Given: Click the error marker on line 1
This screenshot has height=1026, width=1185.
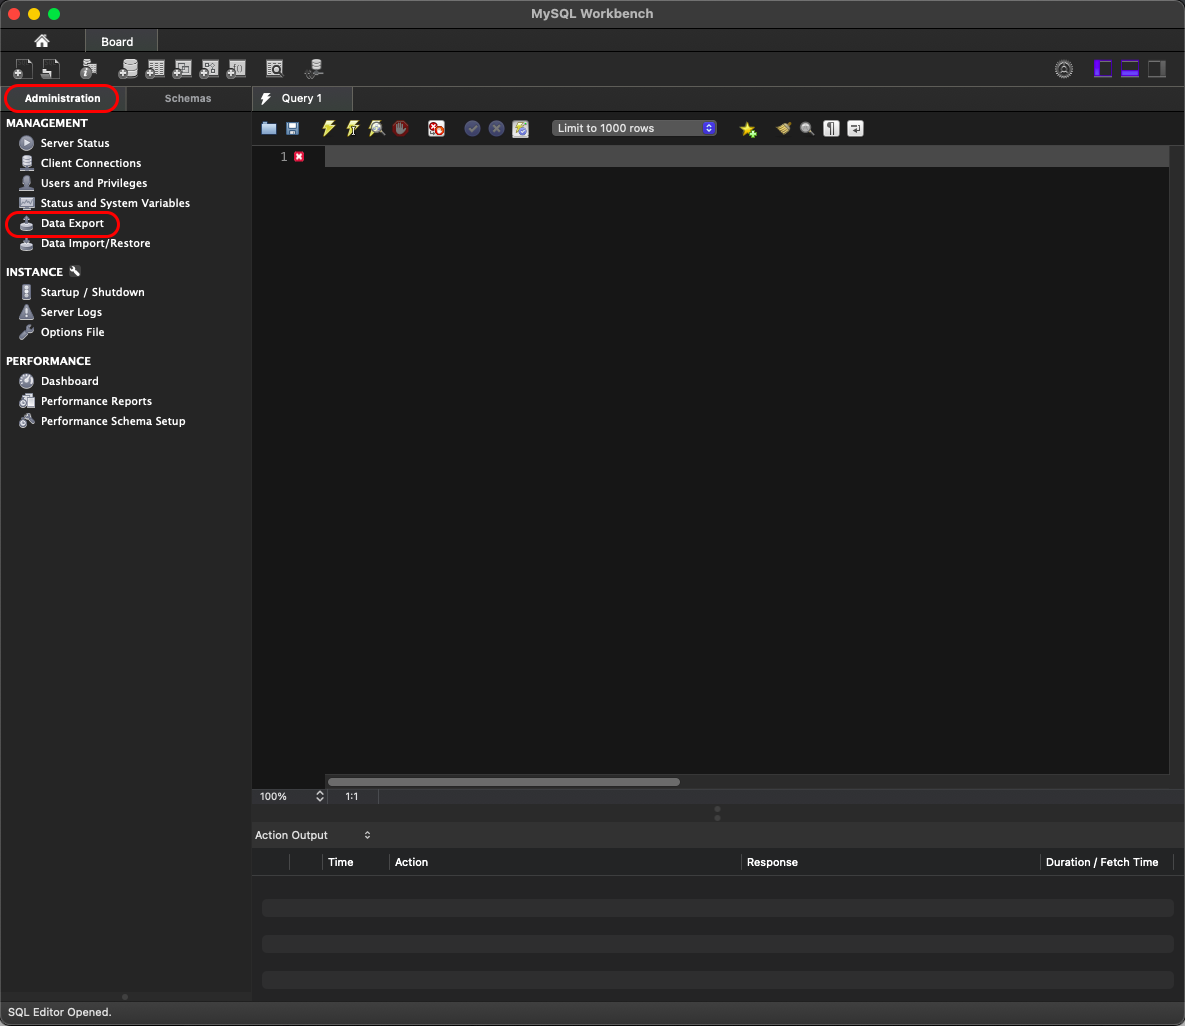Looking at the screenshot, I should point(299,156).
